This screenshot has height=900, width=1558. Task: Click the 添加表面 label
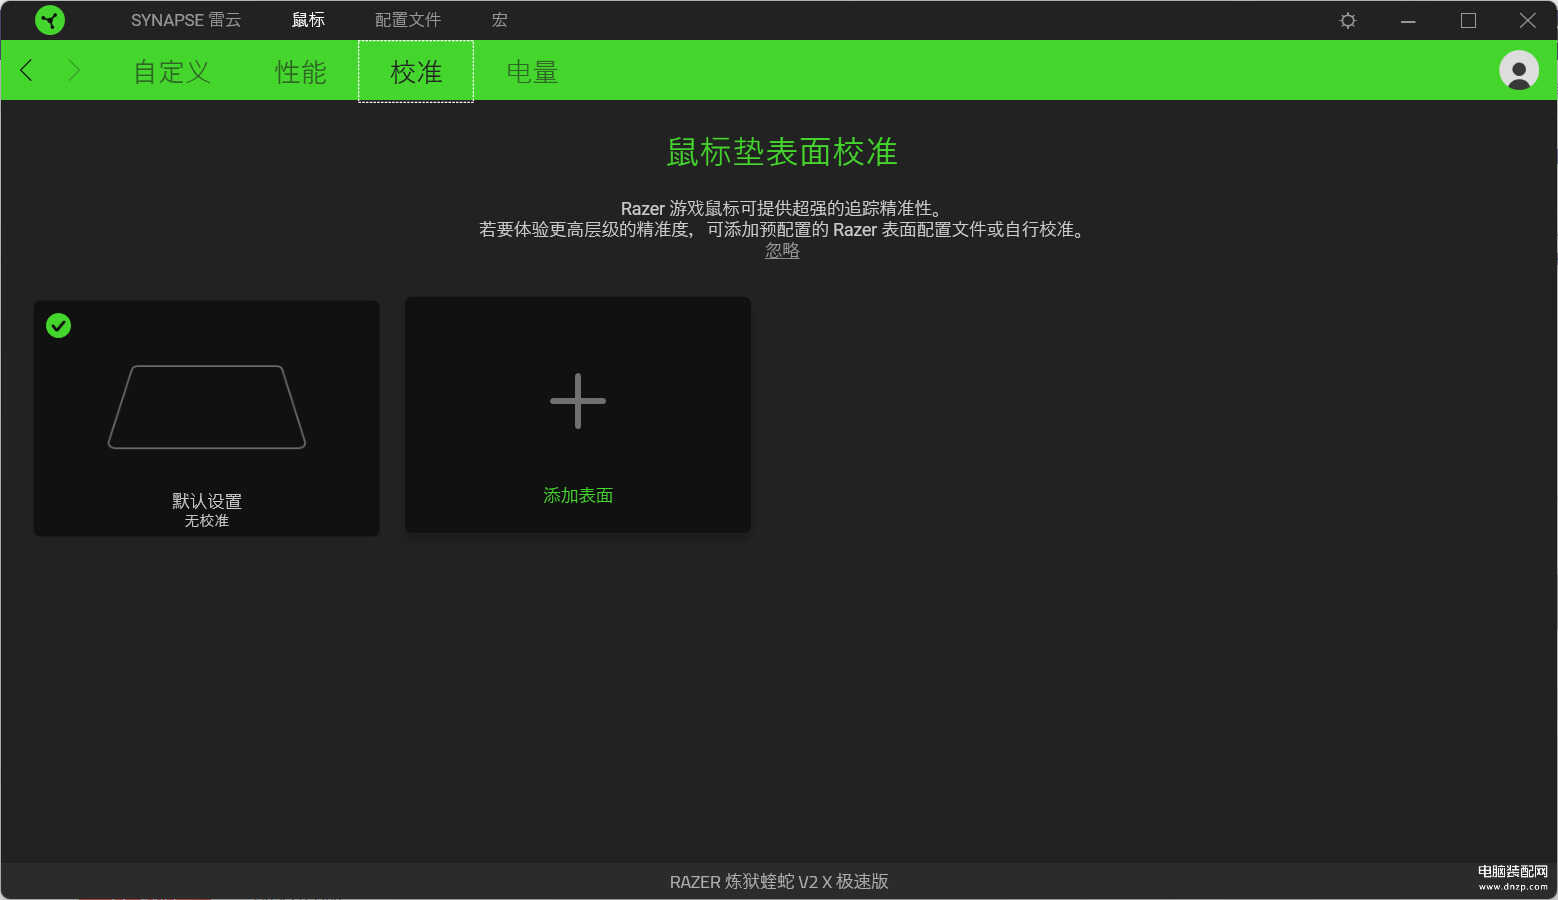point(578,495)
